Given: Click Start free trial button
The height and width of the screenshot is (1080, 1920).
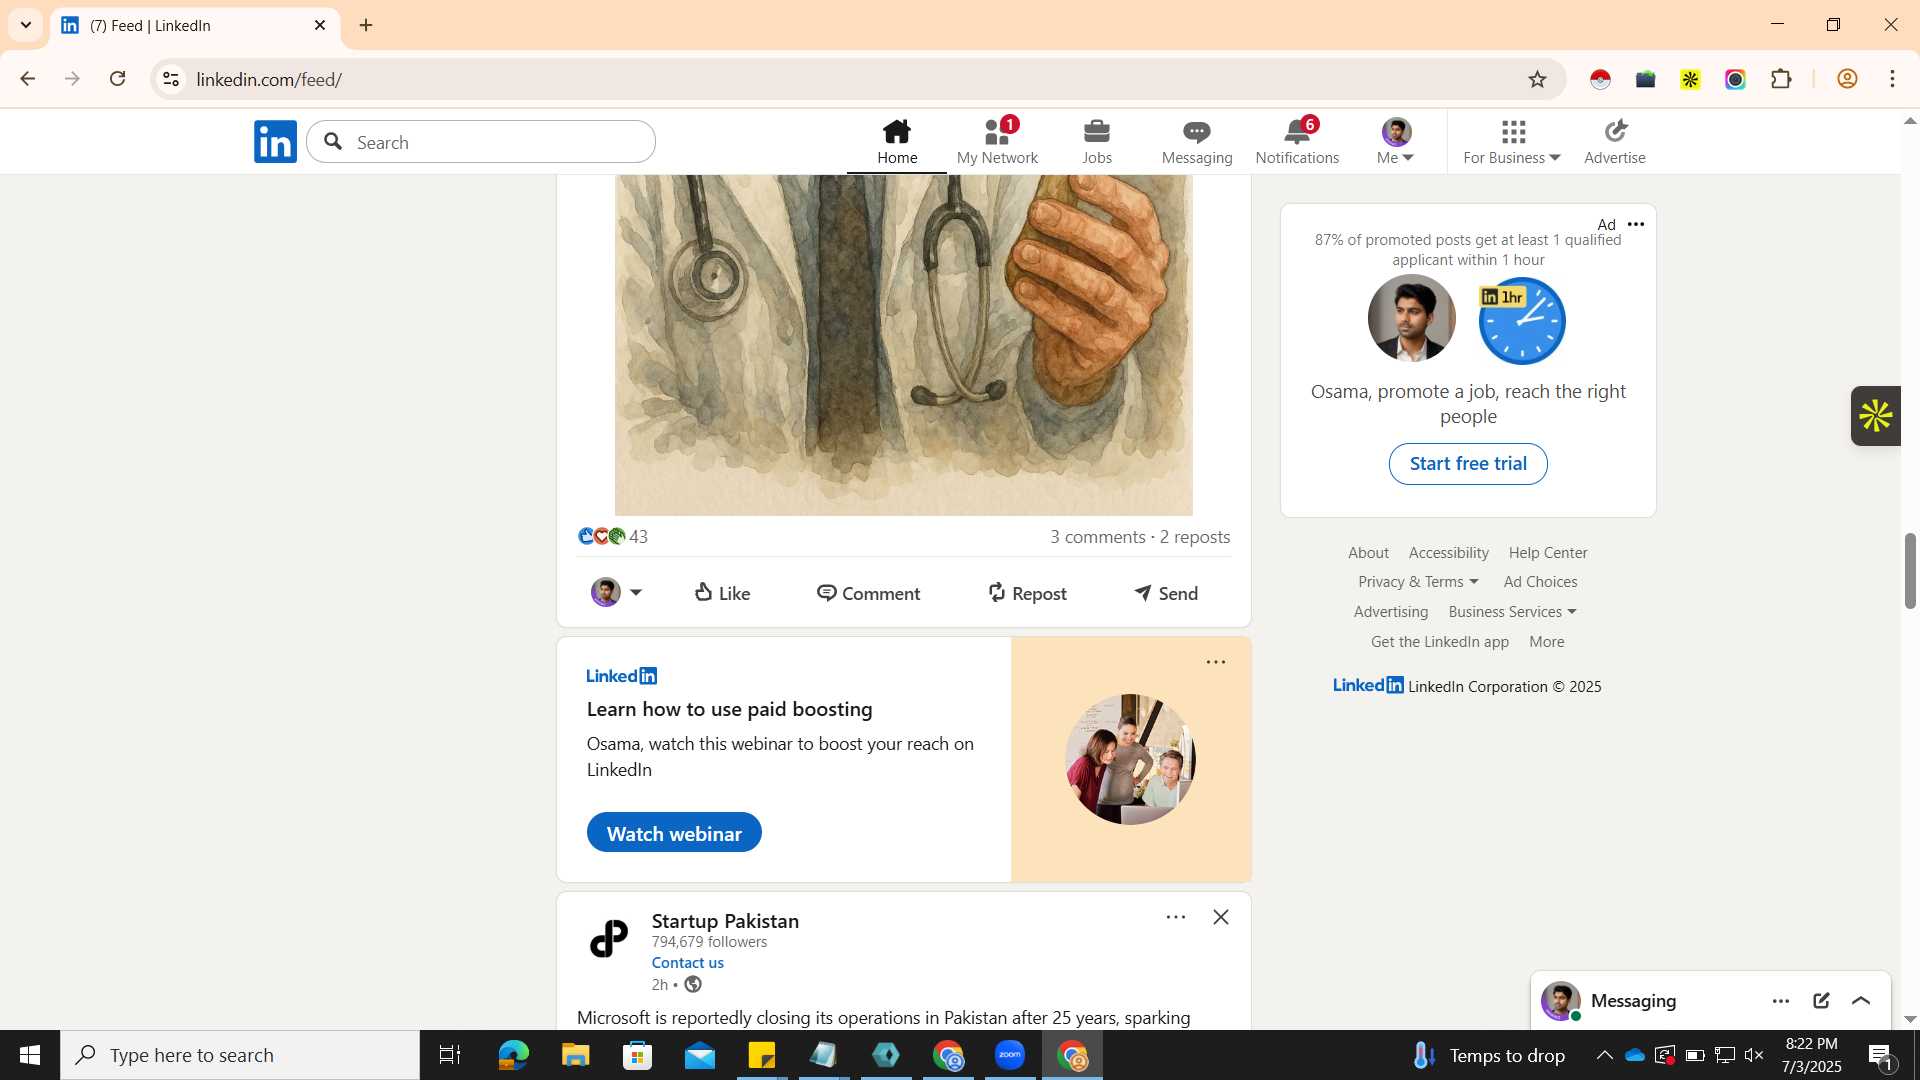Looking at the screenshot, I should [x=1468, y=464].
